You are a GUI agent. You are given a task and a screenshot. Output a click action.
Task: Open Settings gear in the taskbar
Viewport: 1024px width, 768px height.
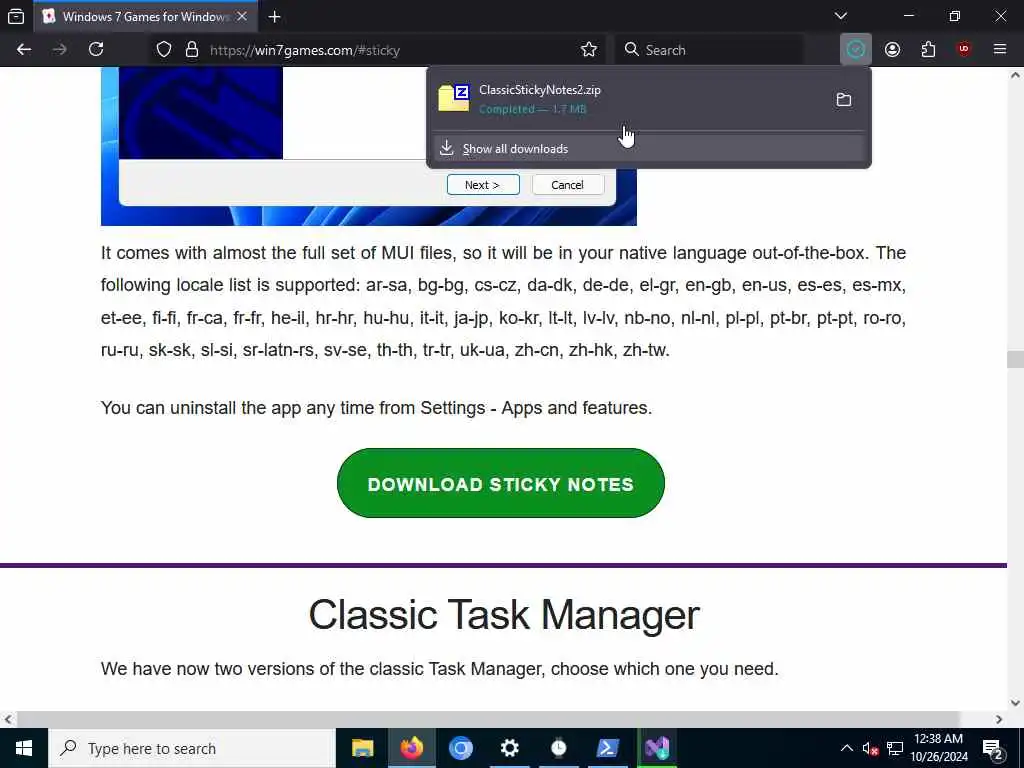[509, 748]
